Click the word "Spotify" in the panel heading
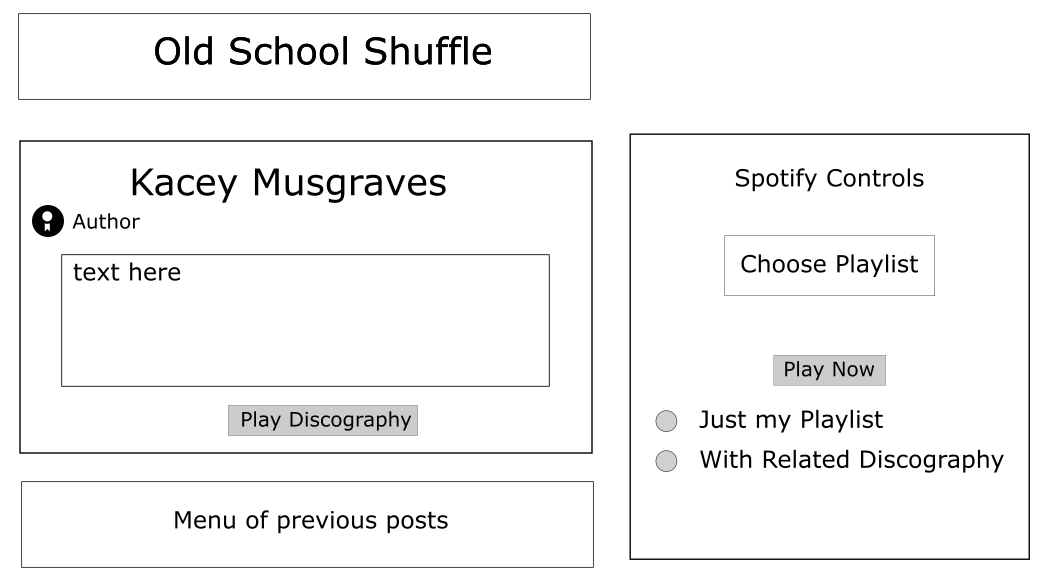This screenshot has height=571, width=1051. click(773, 179)
